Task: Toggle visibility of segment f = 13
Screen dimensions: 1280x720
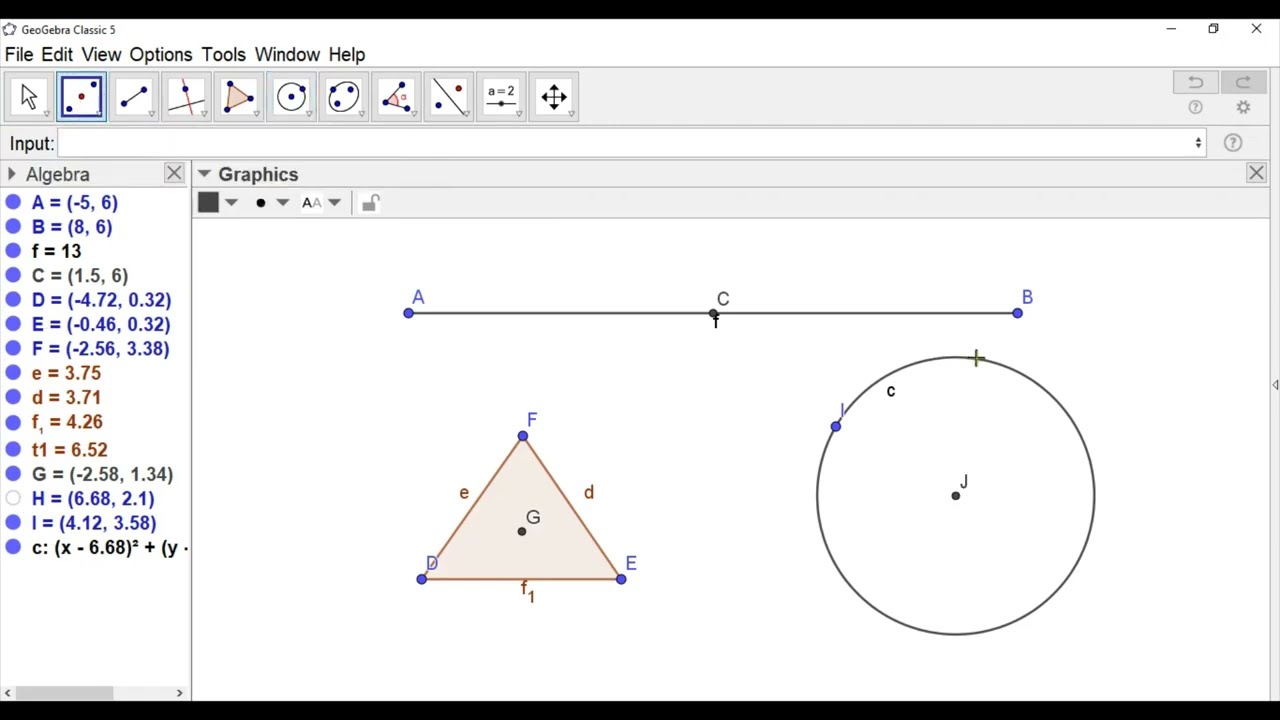Action: [x=13, y=251]
